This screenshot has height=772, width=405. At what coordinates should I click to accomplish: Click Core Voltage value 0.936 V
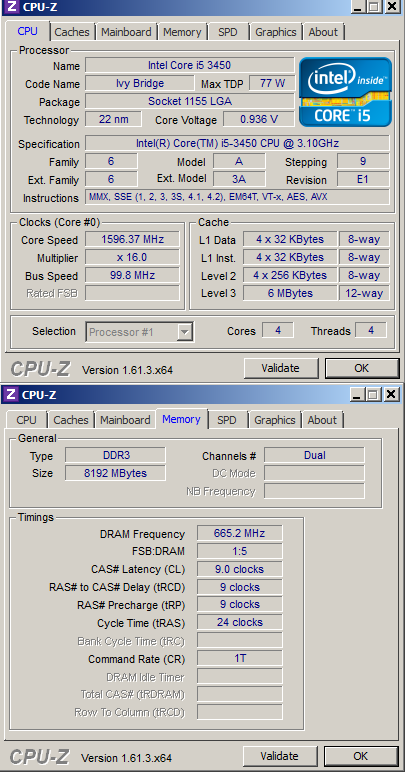point(259,119)
